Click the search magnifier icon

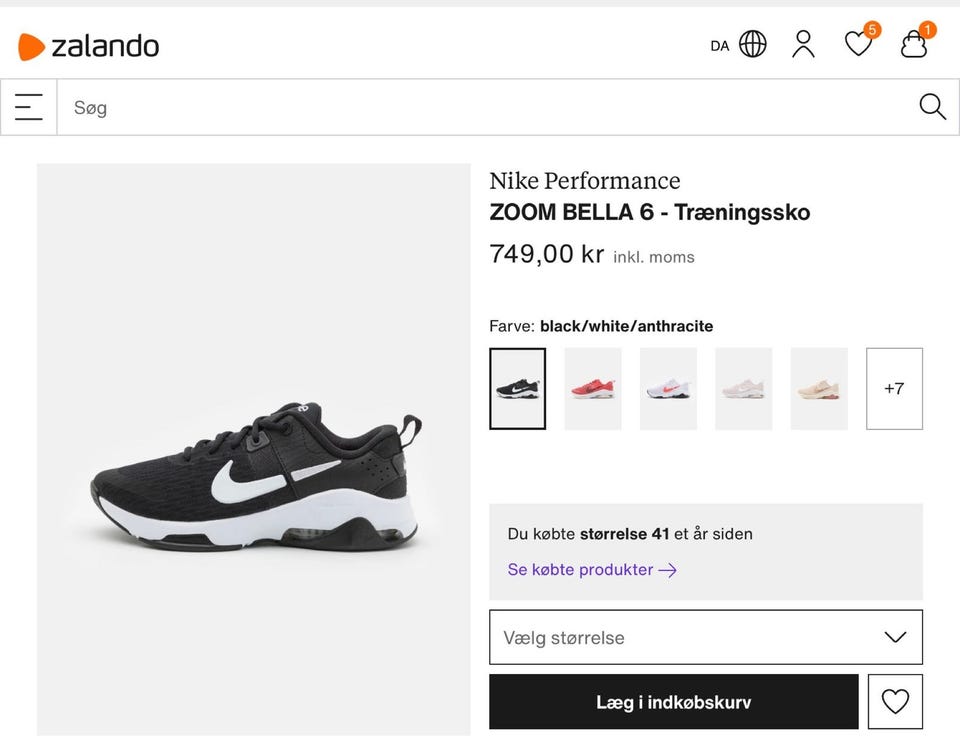point(932,107)
